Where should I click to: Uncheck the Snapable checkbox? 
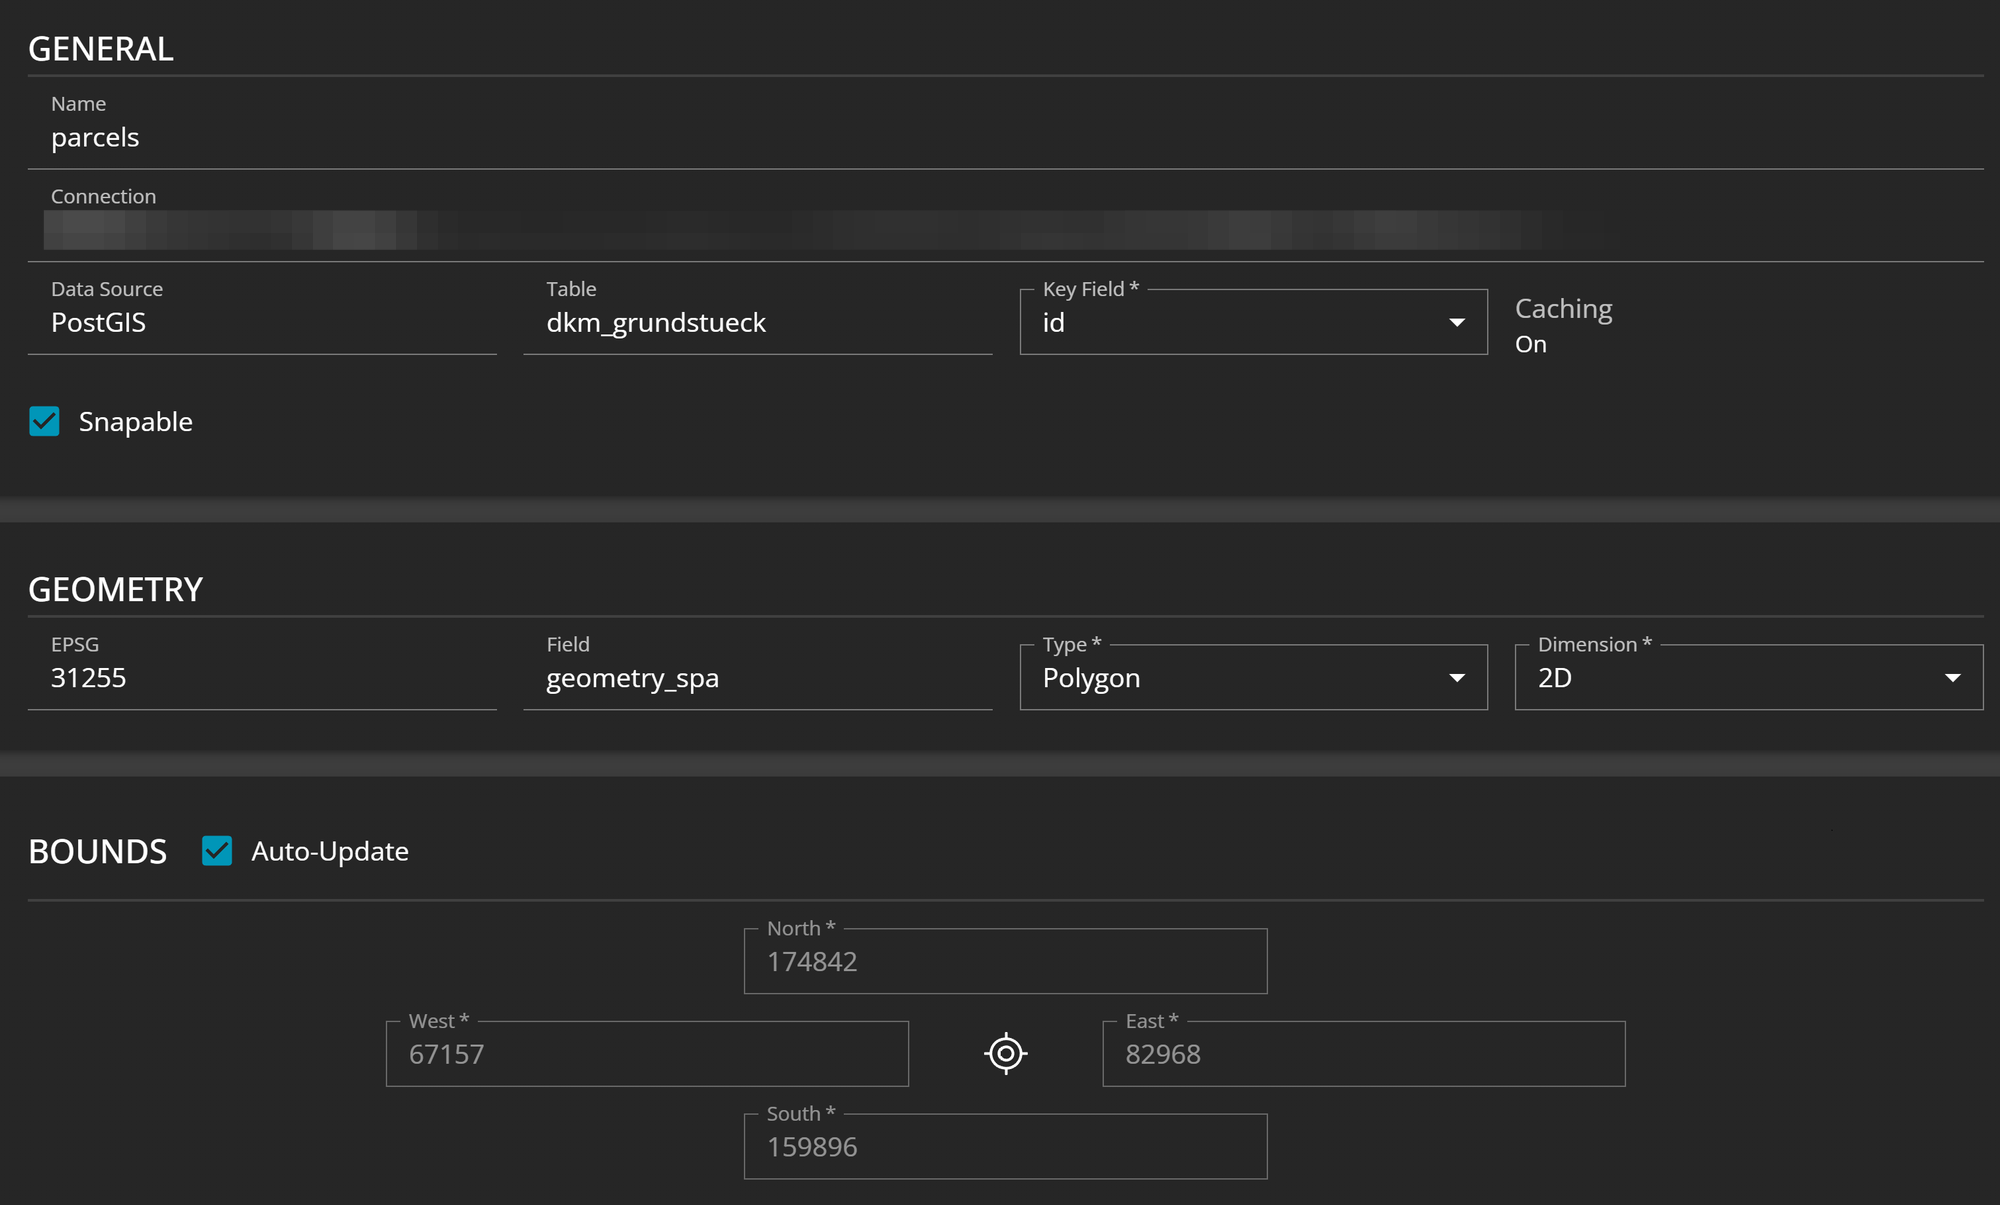[45, 422]
